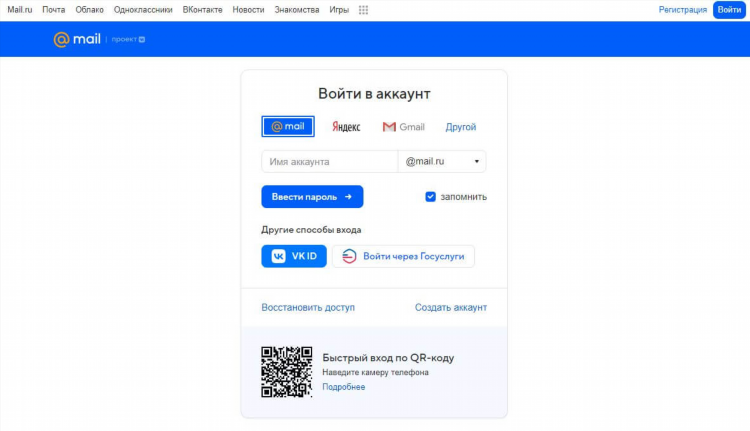Open the all-projects grid icon
The image size is (750, 431).
[364, 10]
